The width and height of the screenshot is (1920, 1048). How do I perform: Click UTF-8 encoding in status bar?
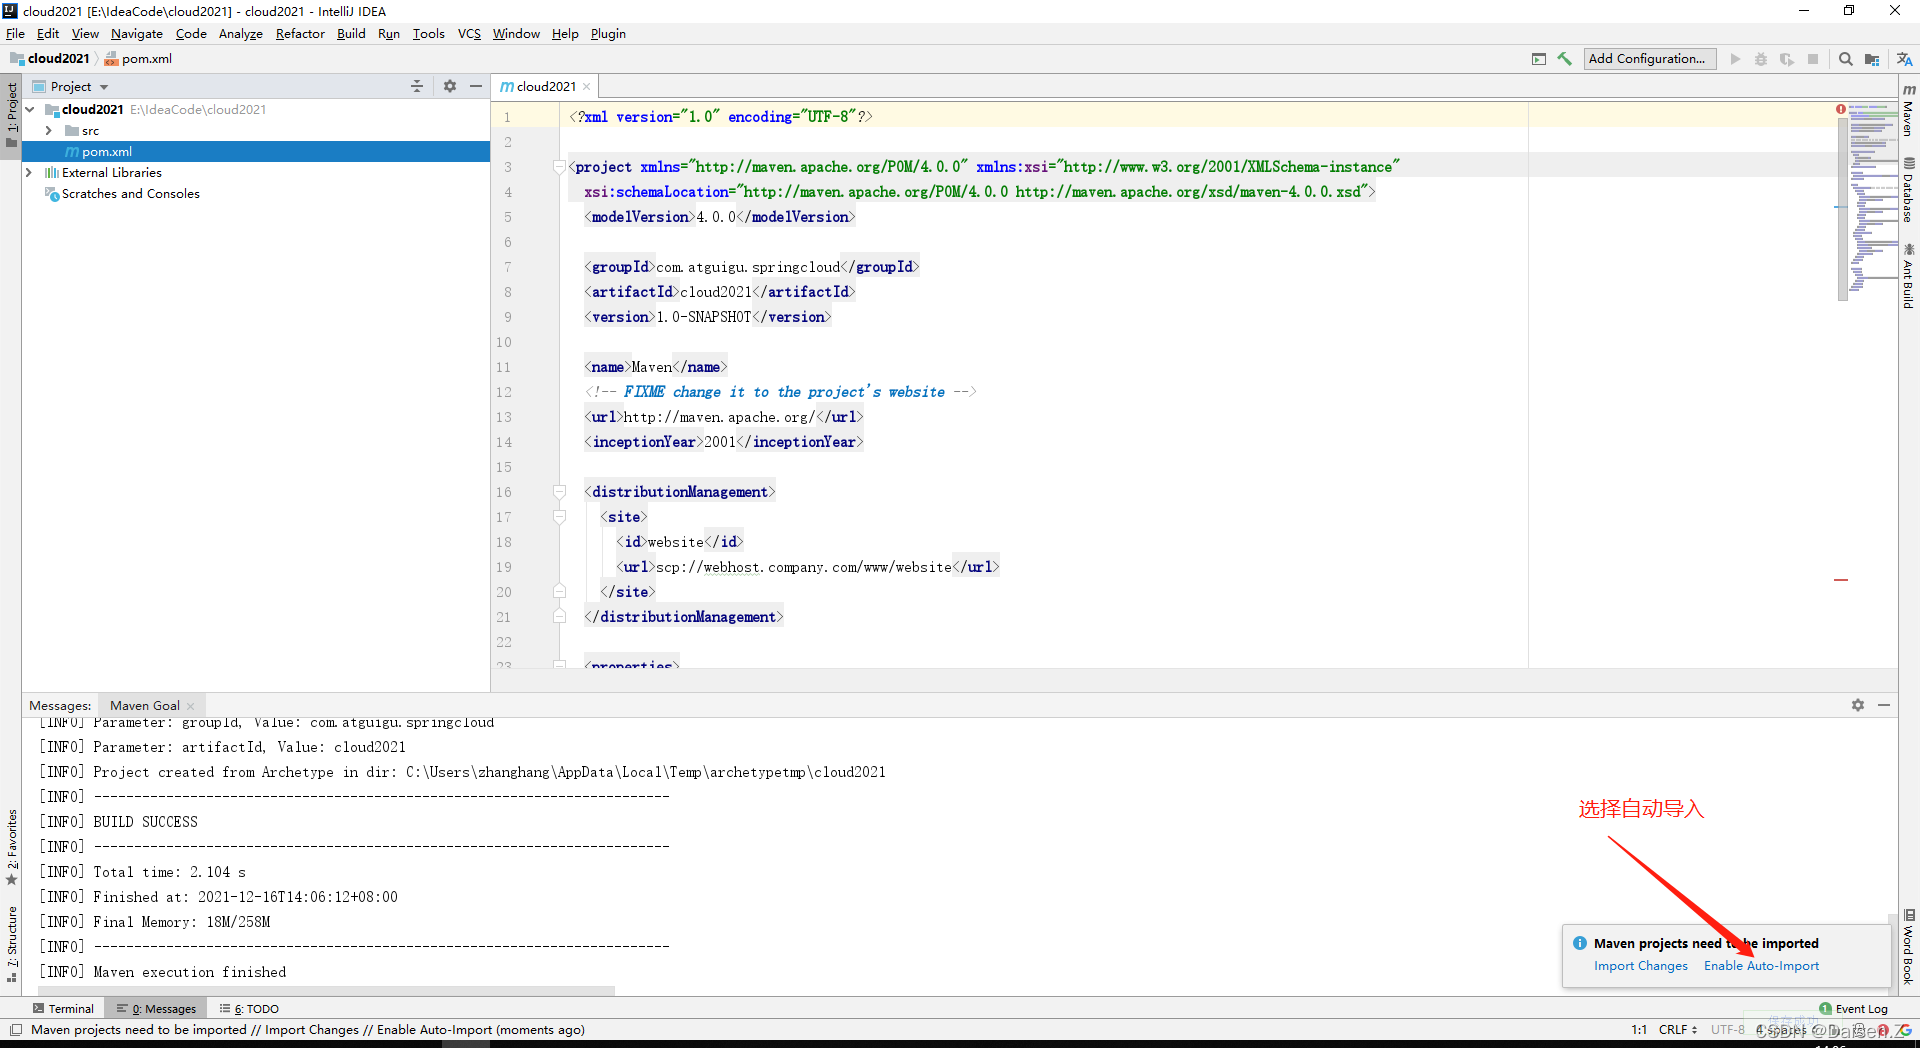coord(1727,1029)
